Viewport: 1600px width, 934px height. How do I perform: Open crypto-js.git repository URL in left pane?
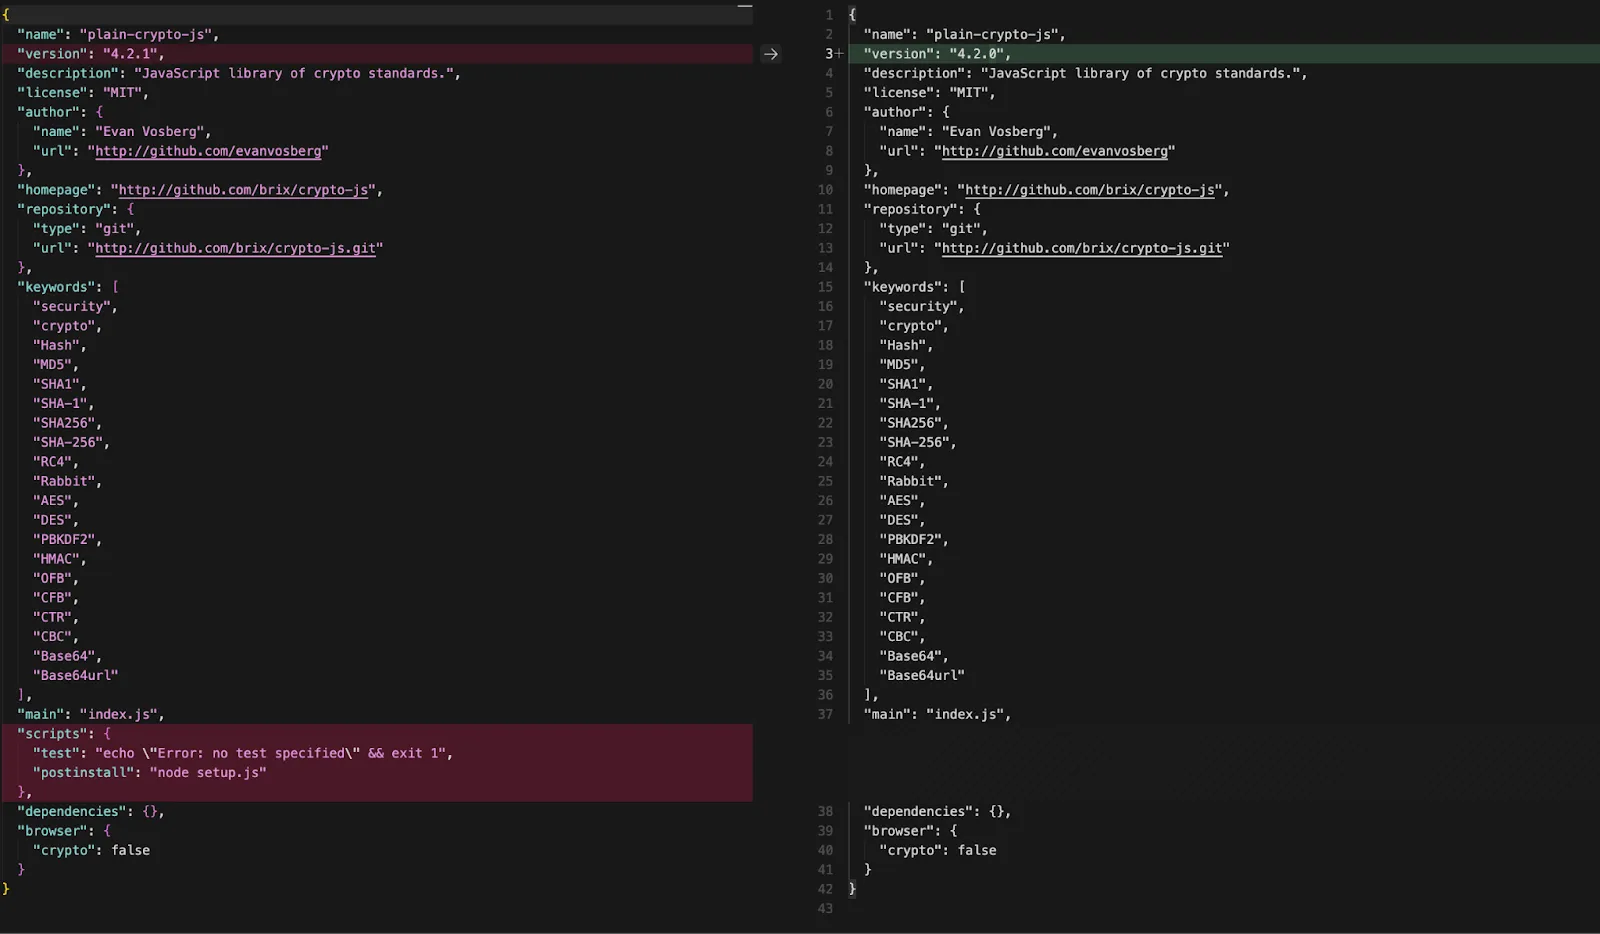235,248
